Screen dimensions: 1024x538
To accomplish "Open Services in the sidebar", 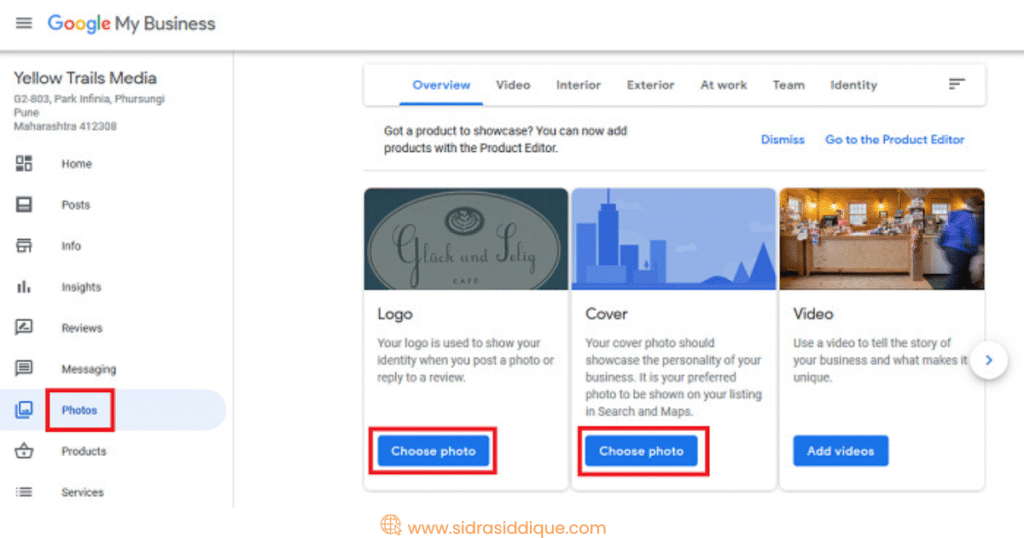I will click(82, 492).
